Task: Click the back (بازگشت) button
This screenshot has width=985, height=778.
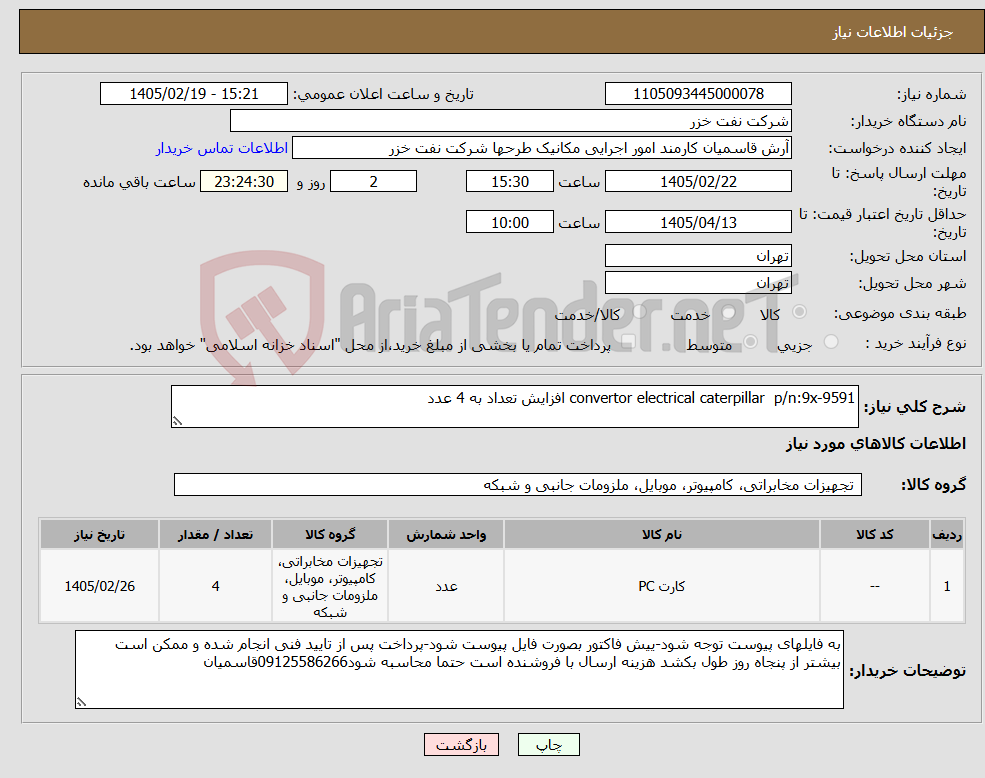Action: 462,745
